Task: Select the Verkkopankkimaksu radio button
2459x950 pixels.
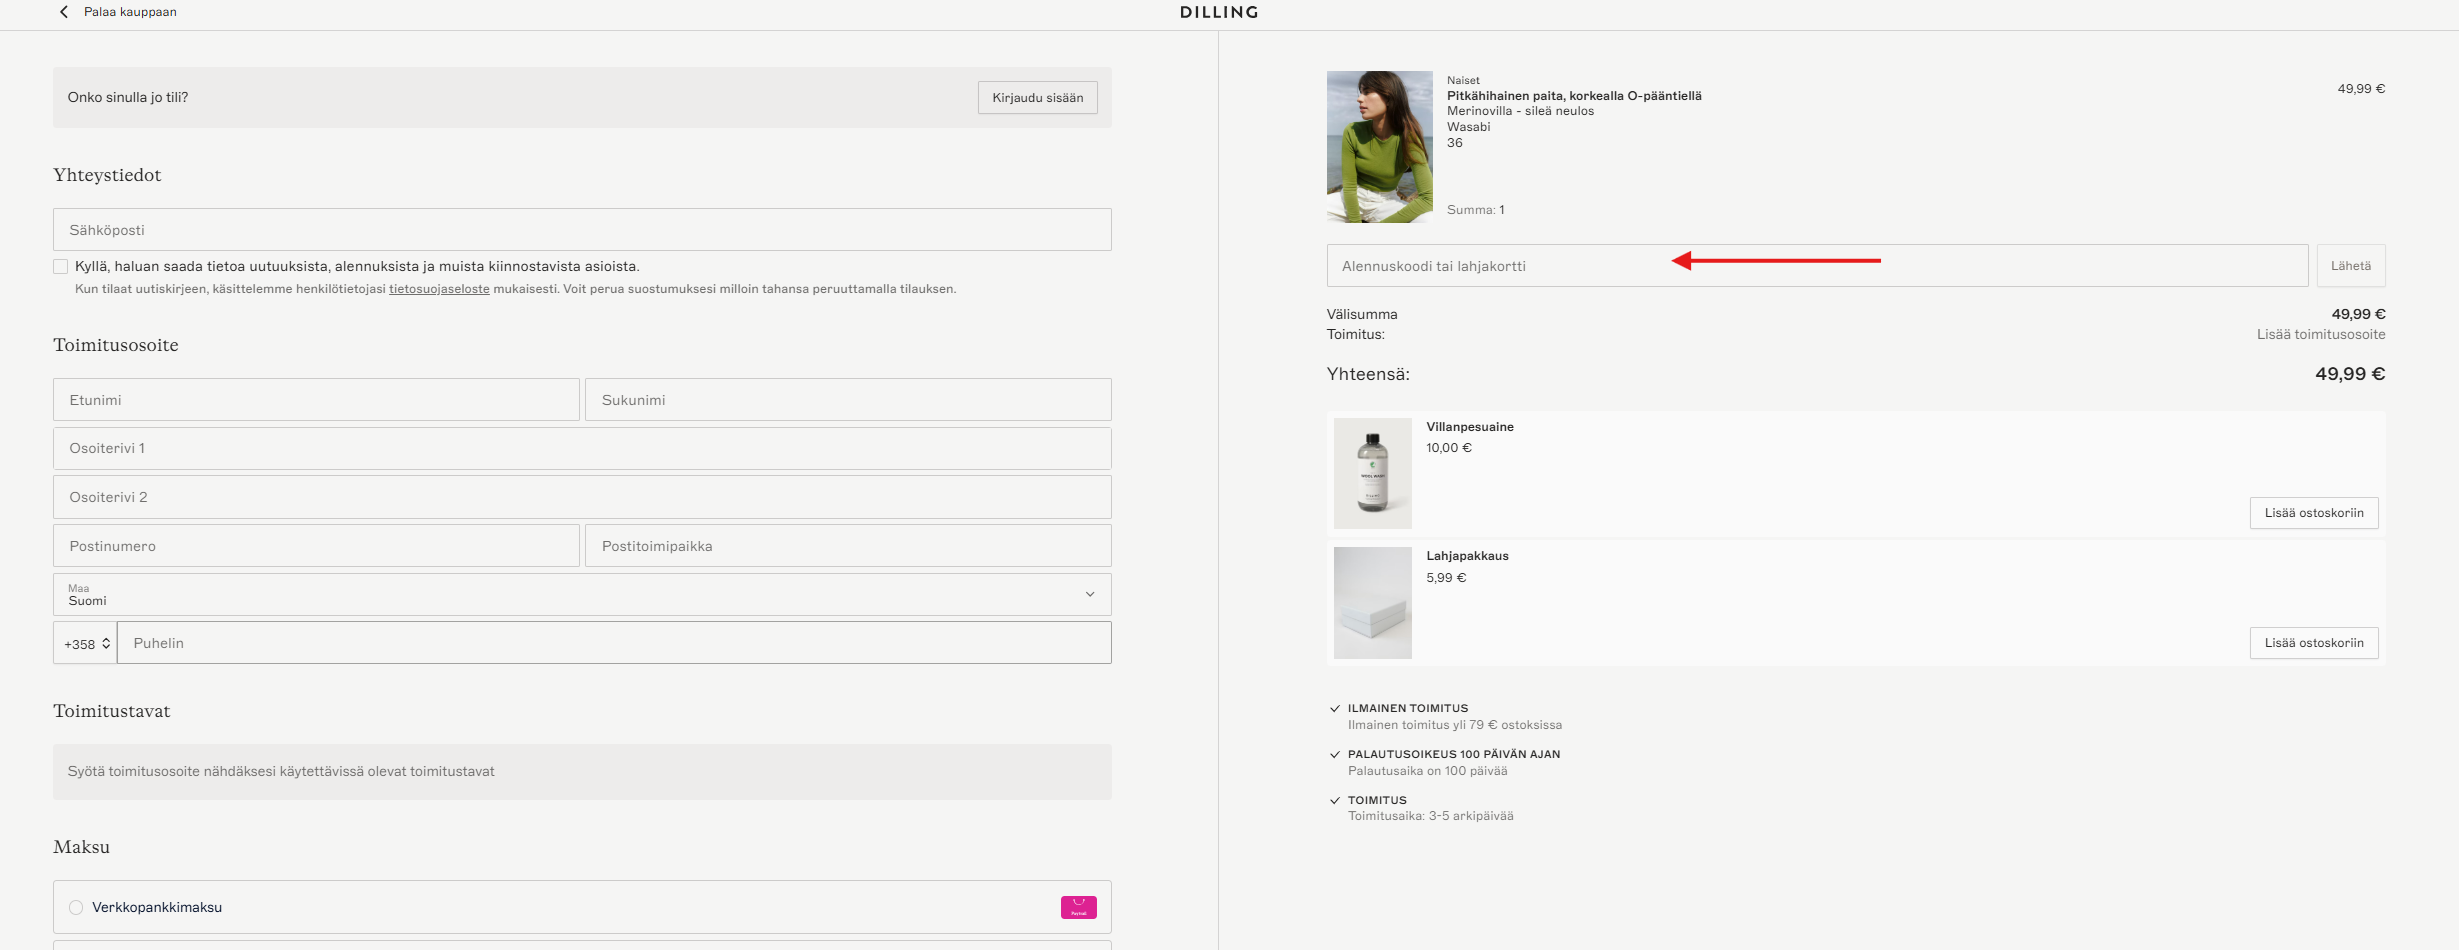Action: tap(76, 907)
